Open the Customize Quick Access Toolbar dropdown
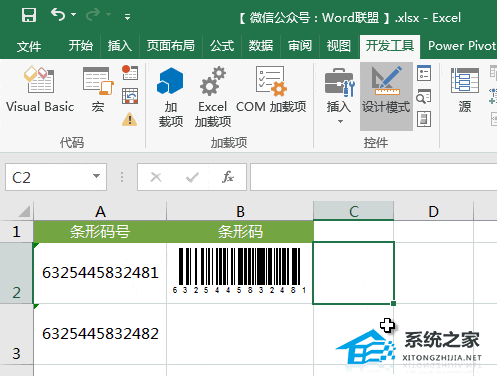 pyautogui.click(x=127, y=16)
